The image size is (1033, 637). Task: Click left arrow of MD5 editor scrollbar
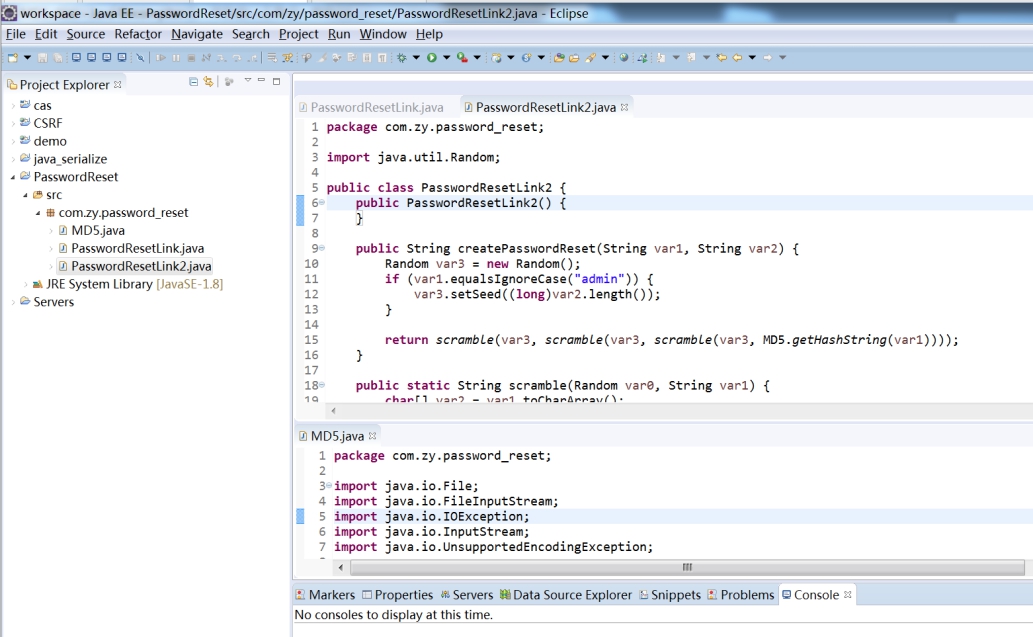click(x=341, y=567)
